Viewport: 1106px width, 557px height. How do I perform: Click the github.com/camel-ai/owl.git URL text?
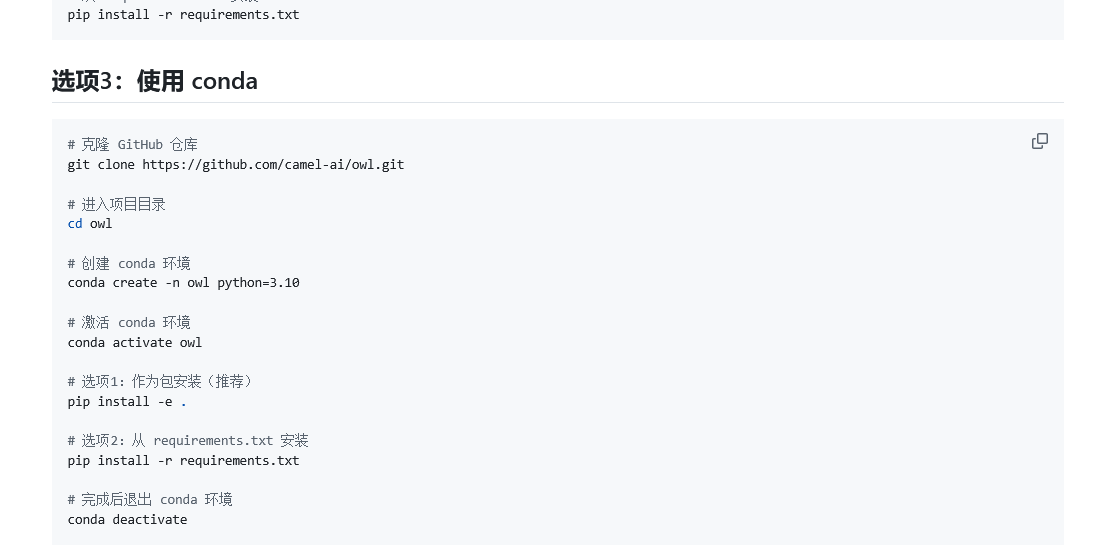click(x=273, y=164)
